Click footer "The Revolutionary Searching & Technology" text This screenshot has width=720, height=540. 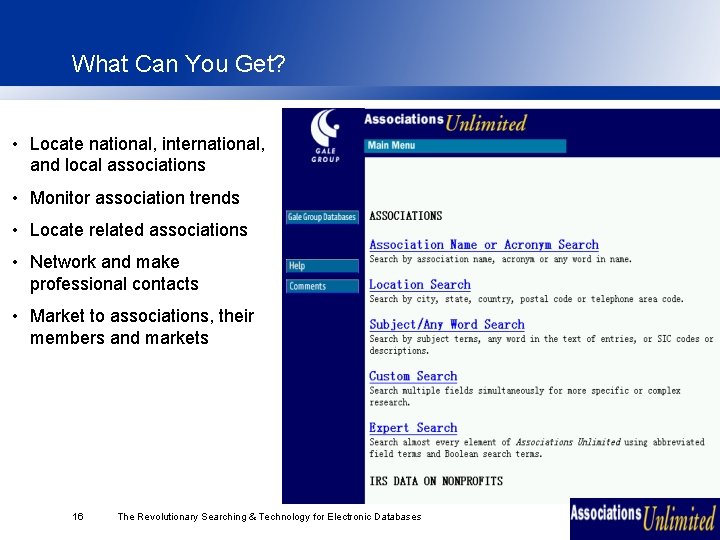[x=269, y=517]
